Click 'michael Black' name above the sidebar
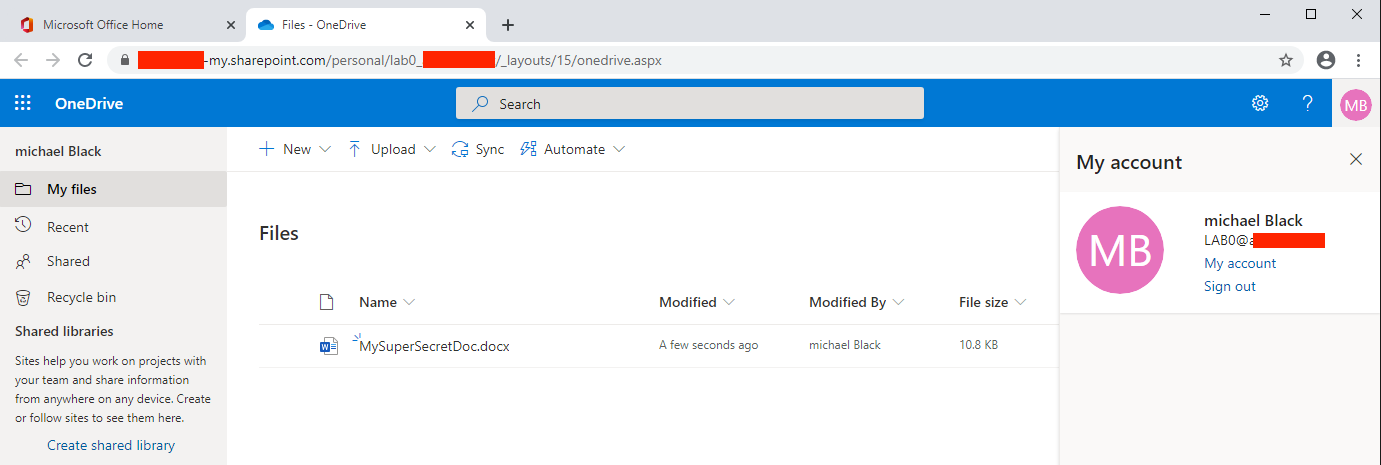The height and width of the screenshot is (465, 1381). (58, 151)
